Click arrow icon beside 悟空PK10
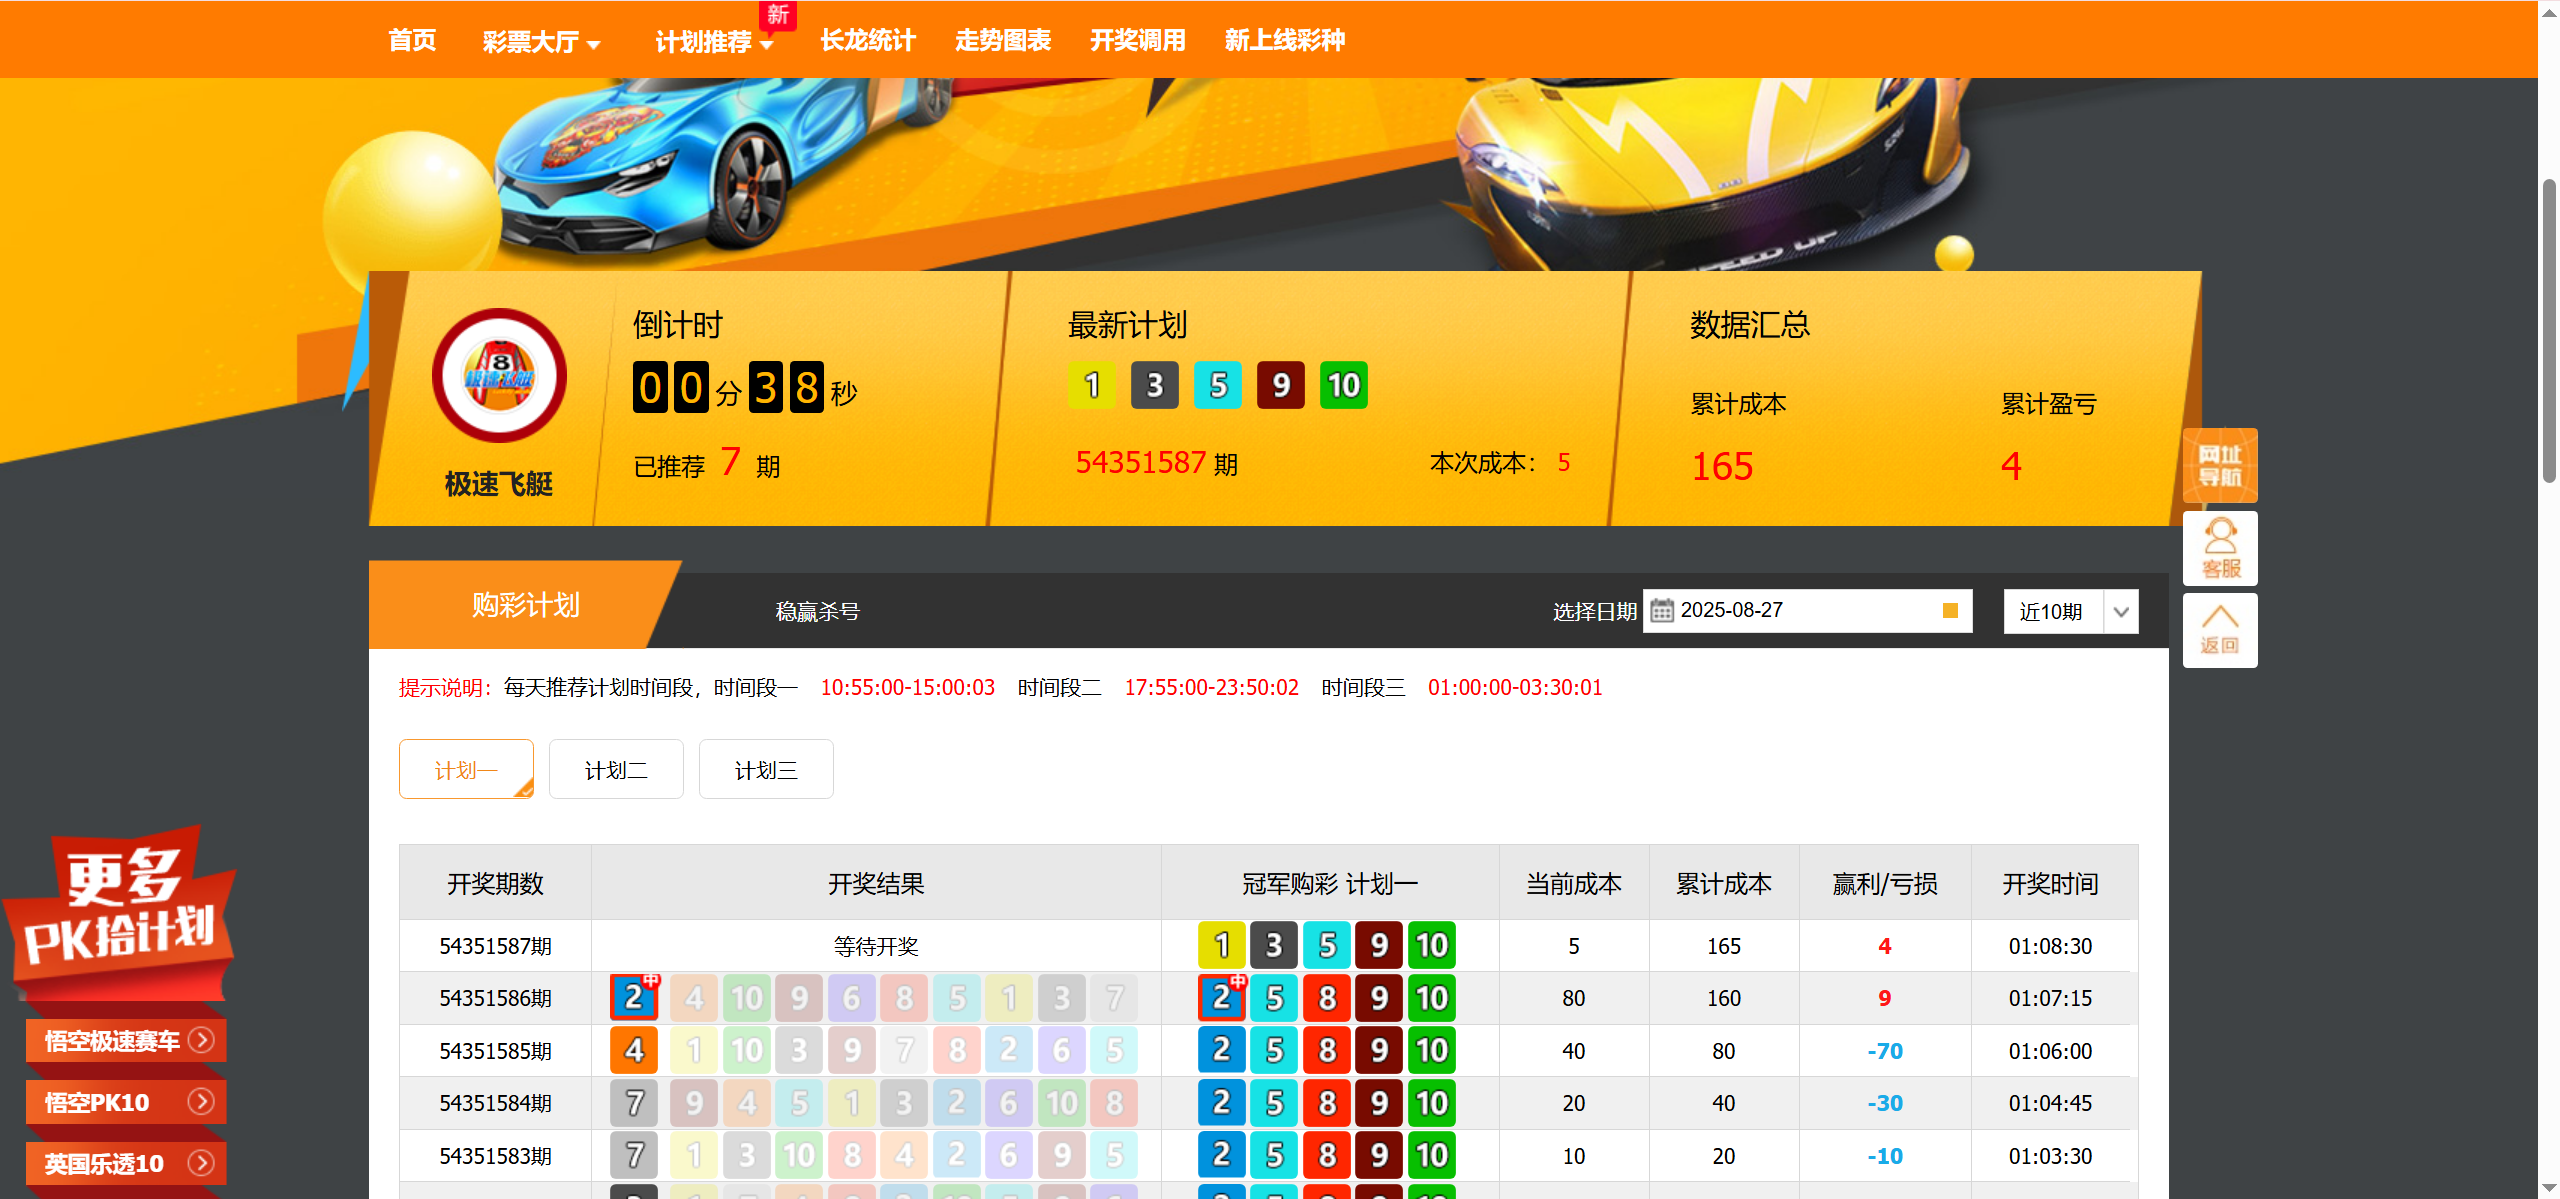Viewport: 2560px width, 1199px height. [201, 1102]
